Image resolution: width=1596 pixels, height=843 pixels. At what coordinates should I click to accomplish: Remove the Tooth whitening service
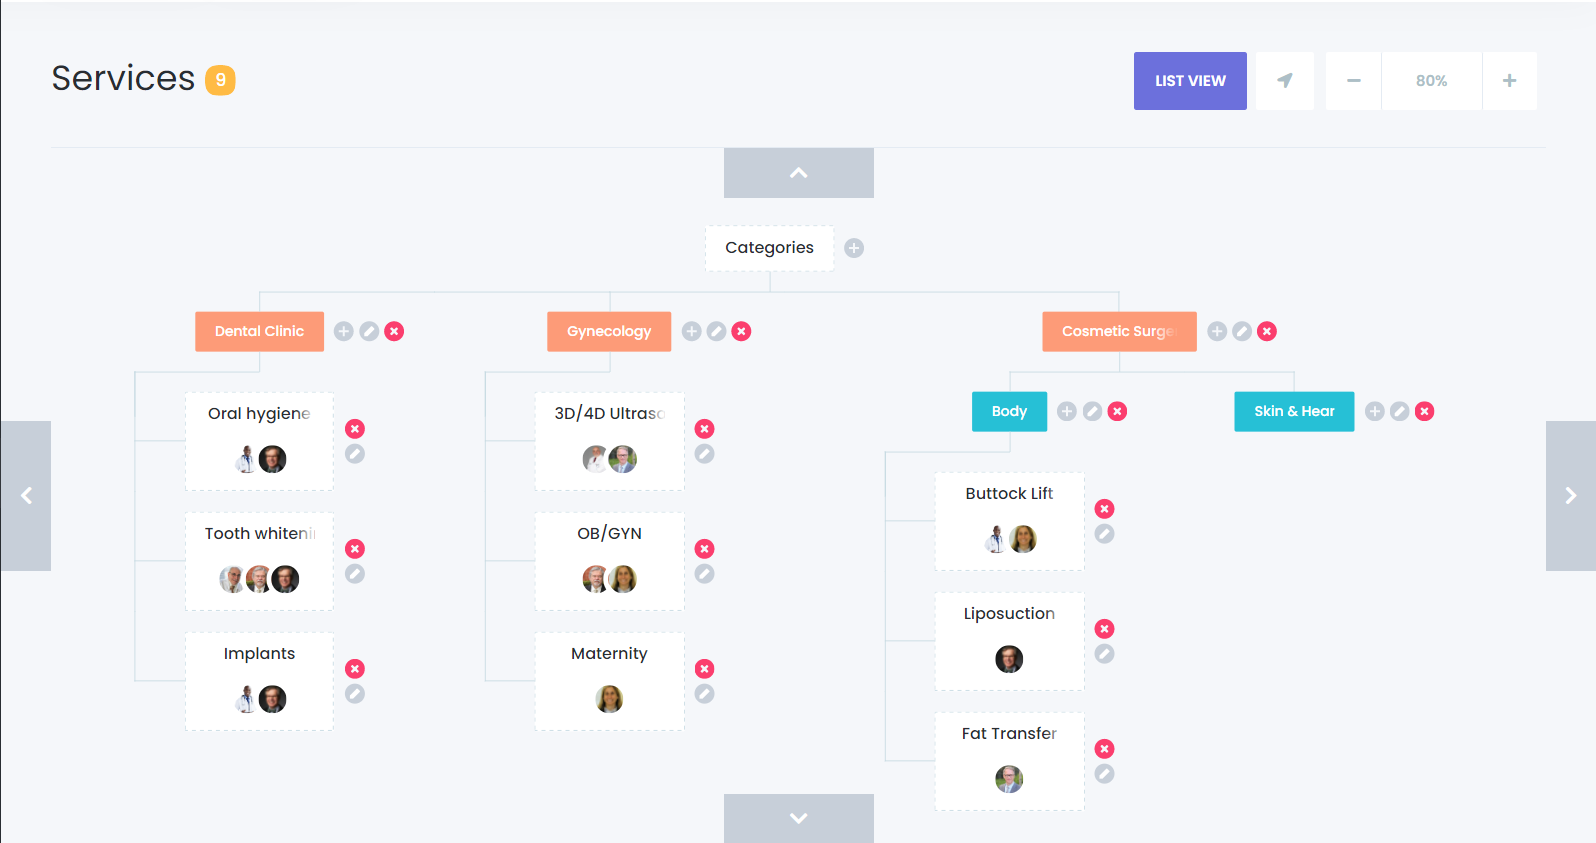coord(355,548)
